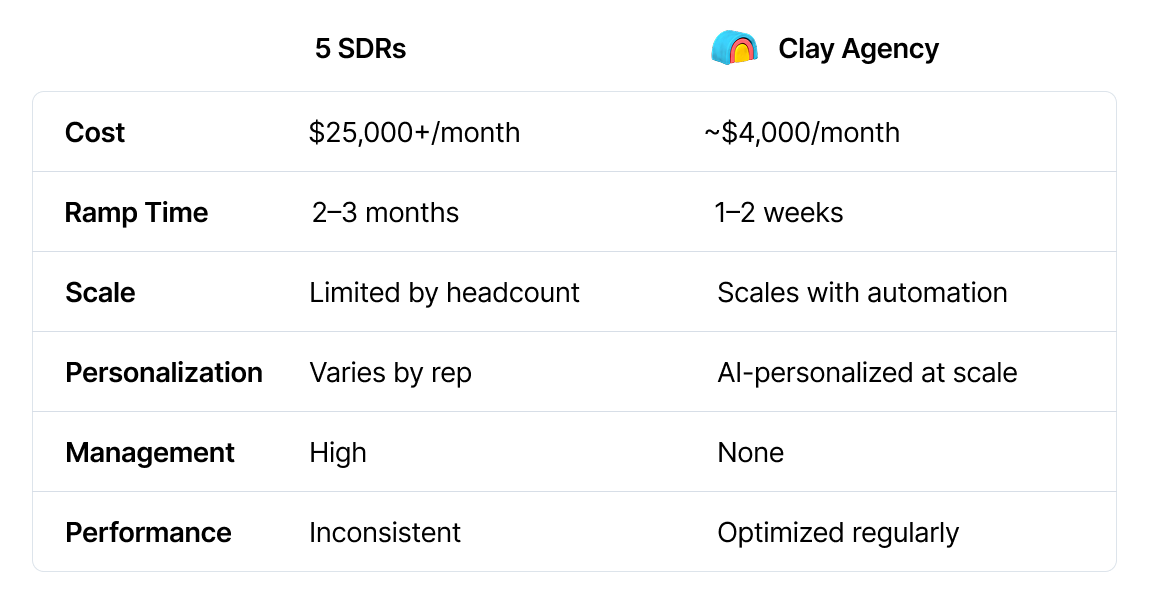Click the AI-personalized at scale cell
Screen dimensions: 1149x612
pos(867,373)
